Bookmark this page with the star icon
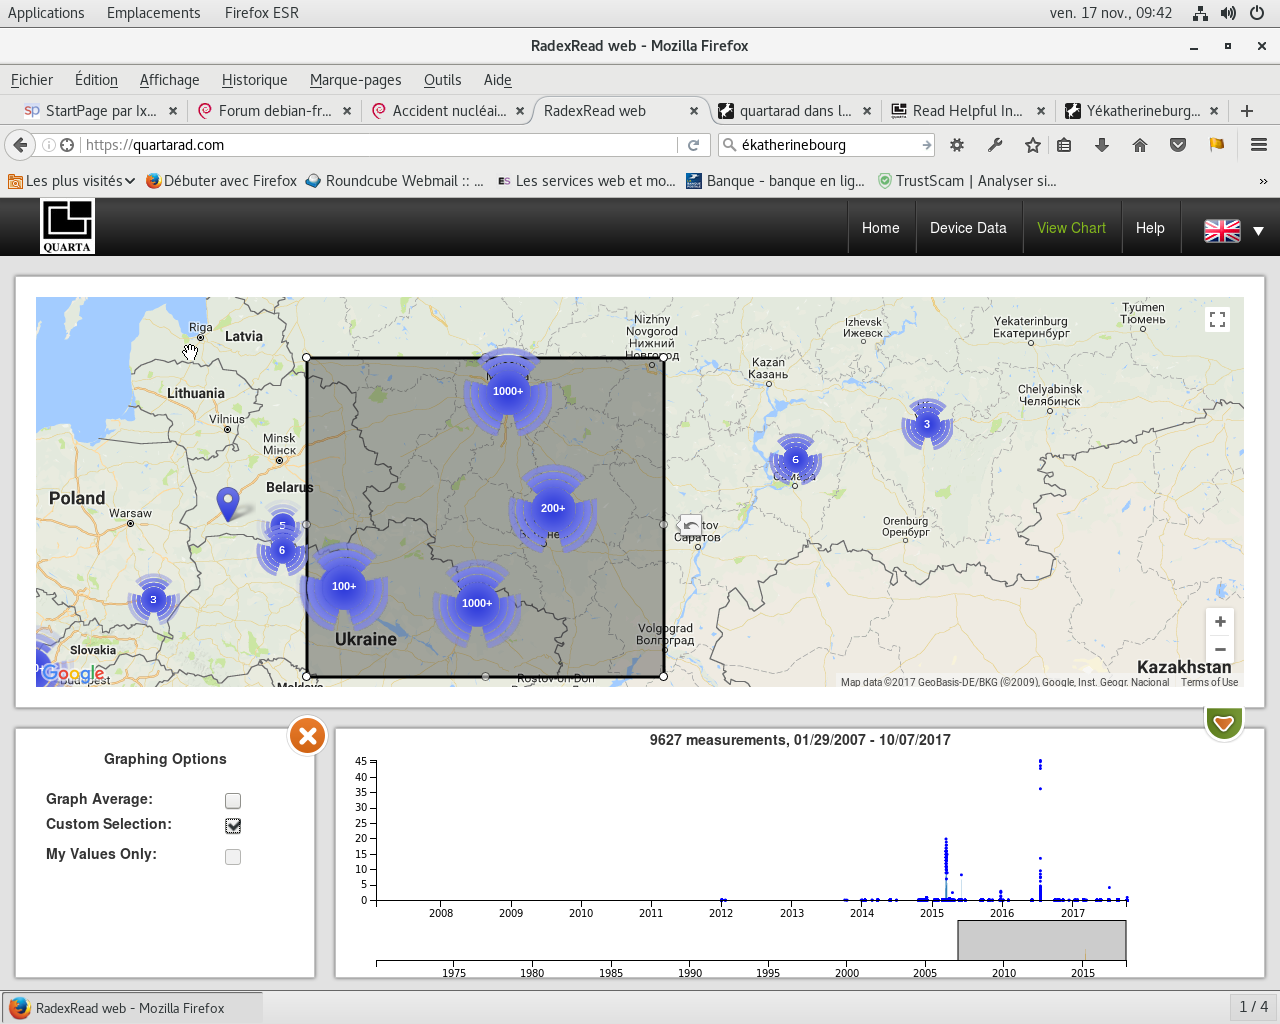This screenshot has height=1024, width=1280. click(1033, 145)
